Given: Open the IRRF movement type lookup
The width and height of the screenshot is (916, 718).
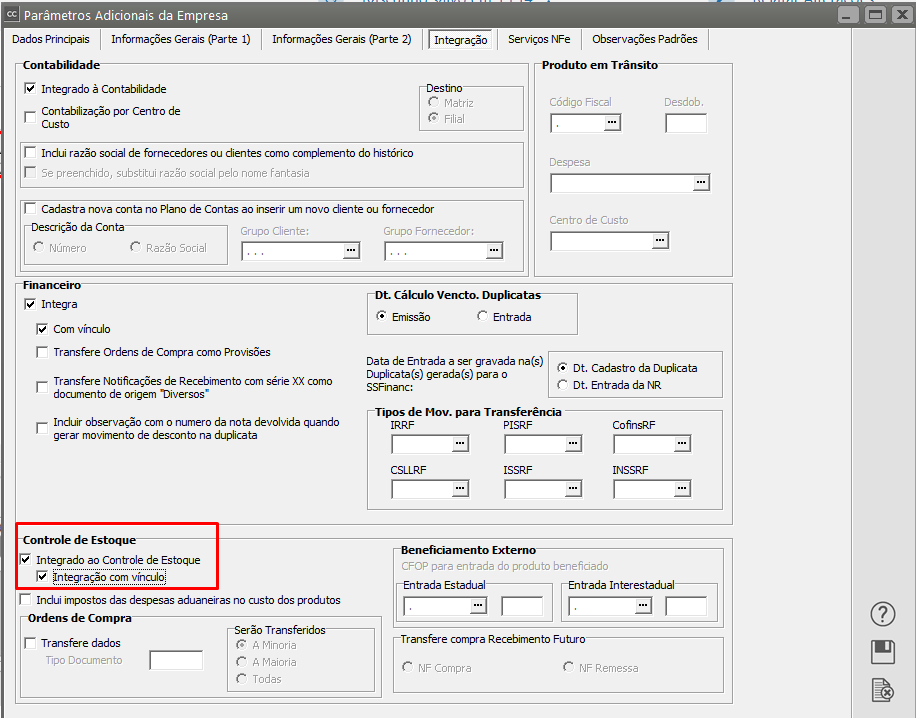Looking at the screenshot, I should [x=460, y=443].
